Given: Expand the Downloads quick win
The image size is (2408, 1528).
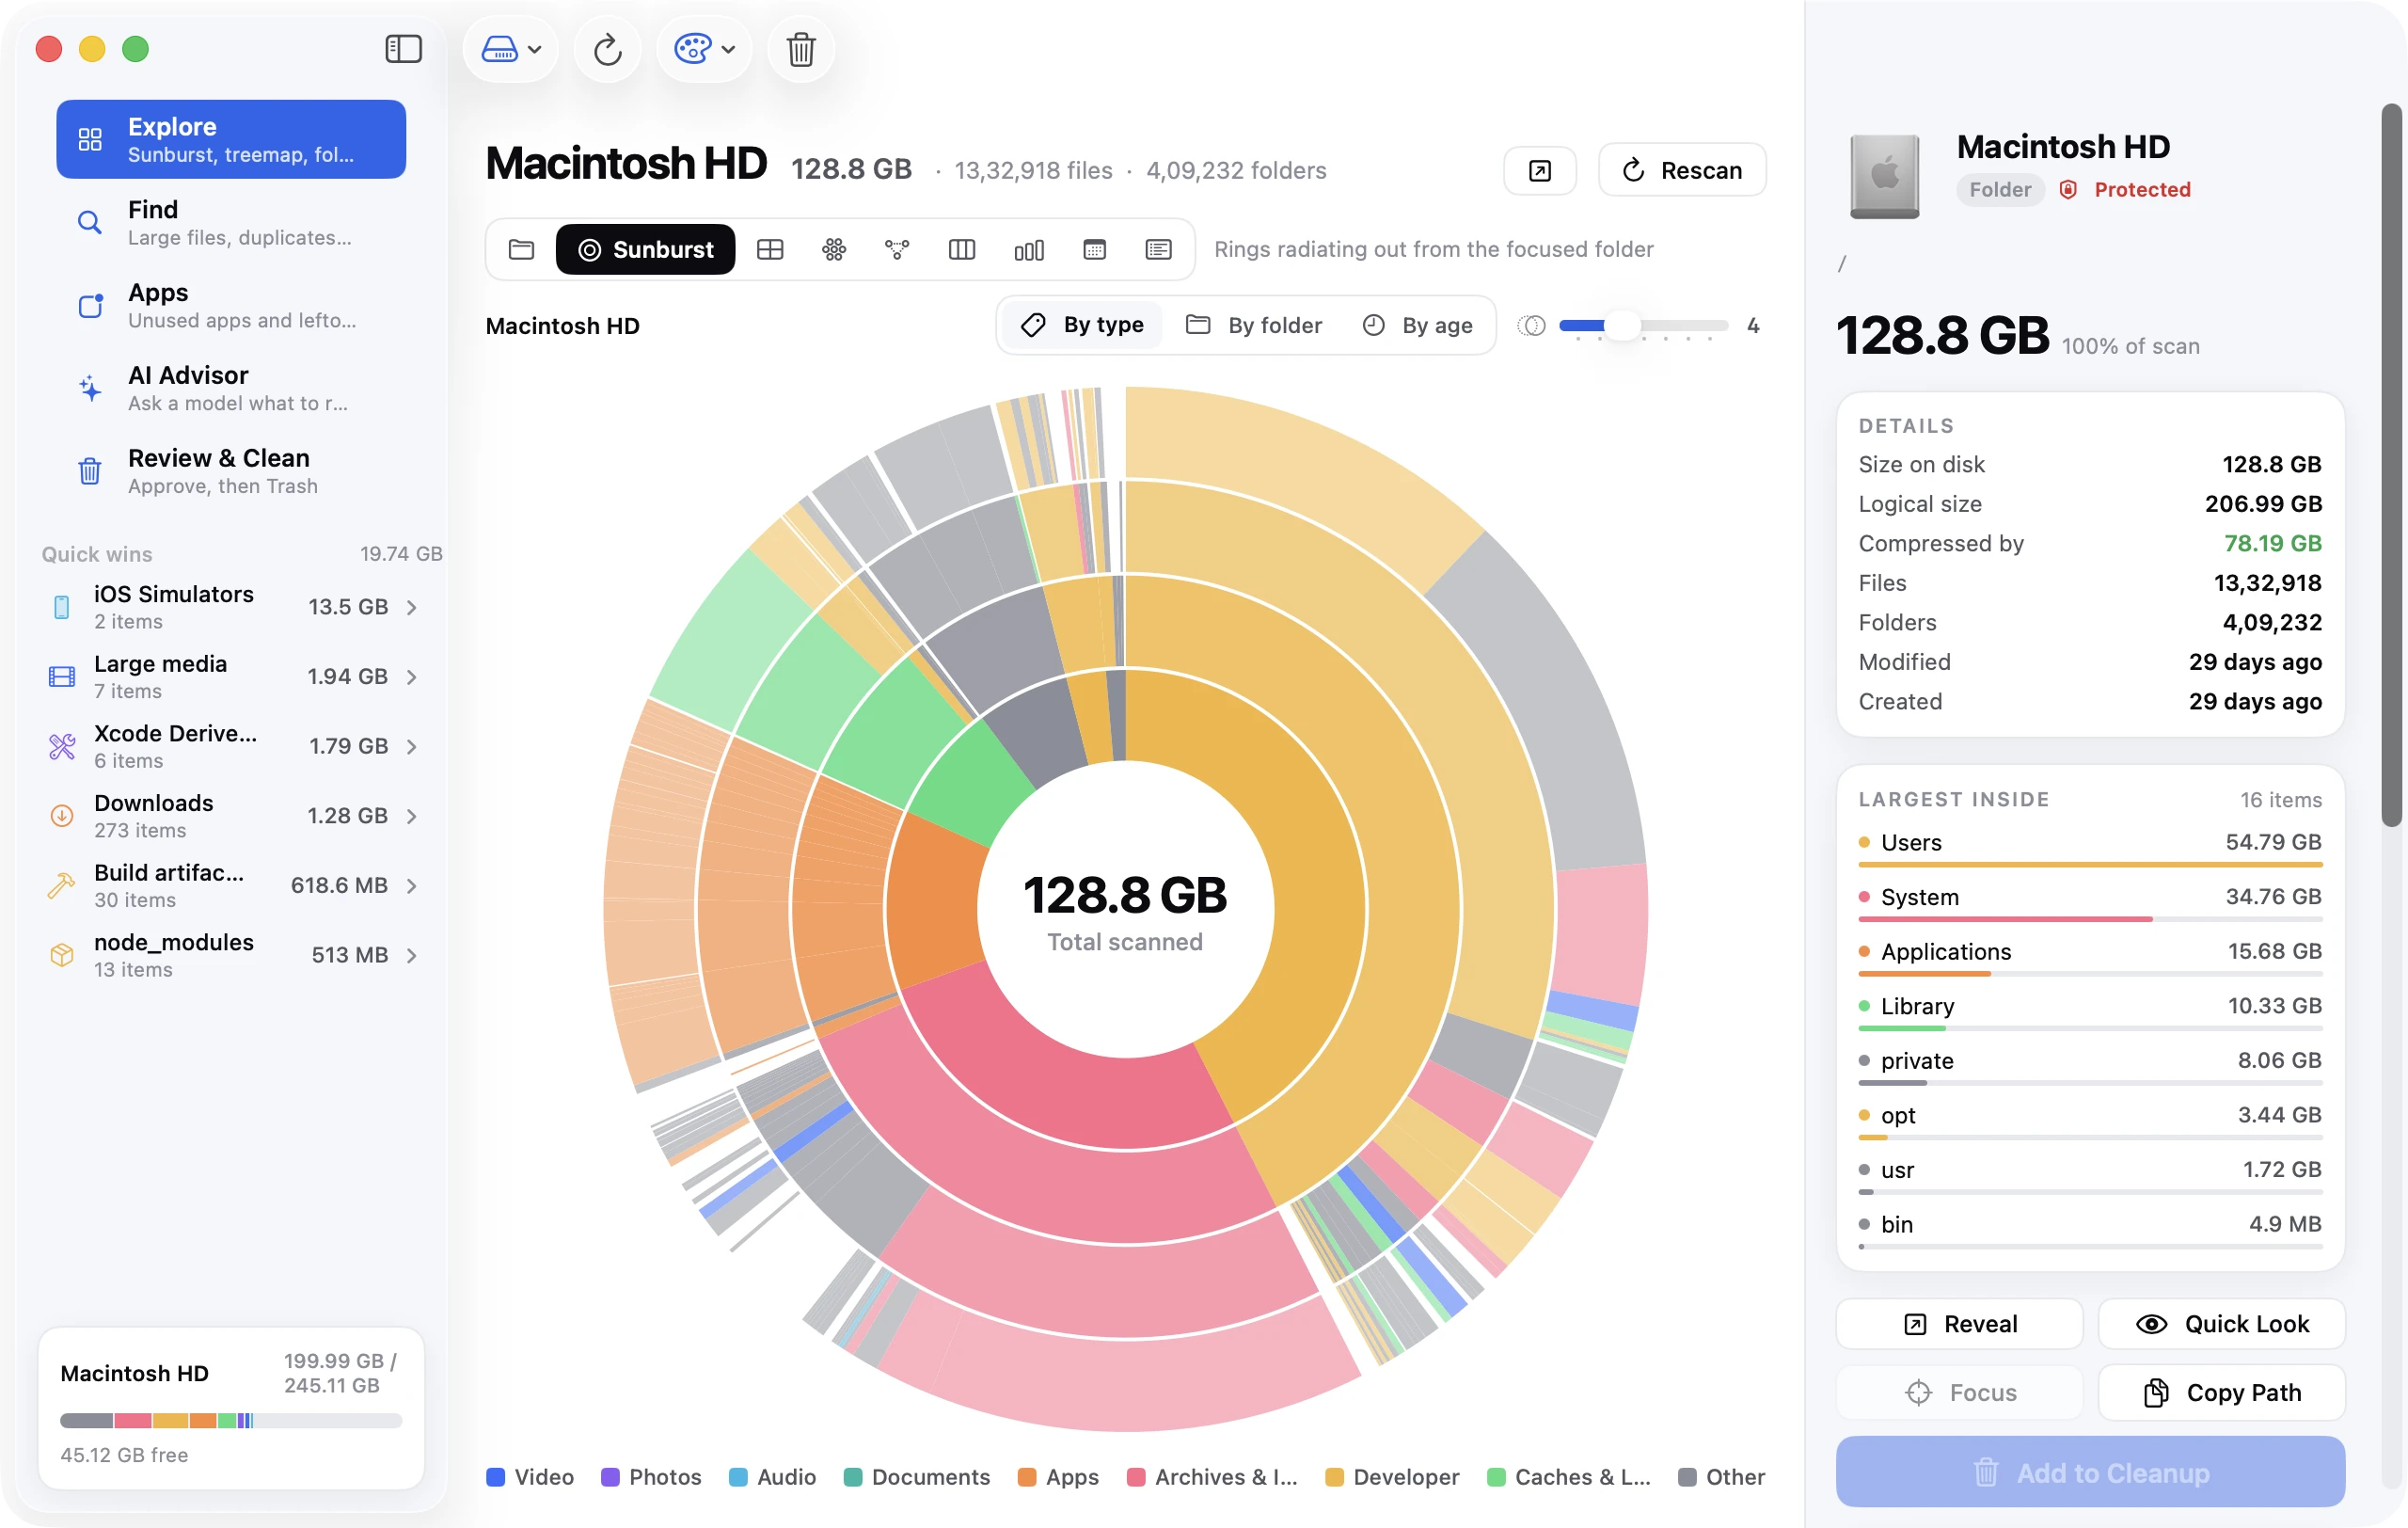Looking at the screenshot, I should 231,816.
